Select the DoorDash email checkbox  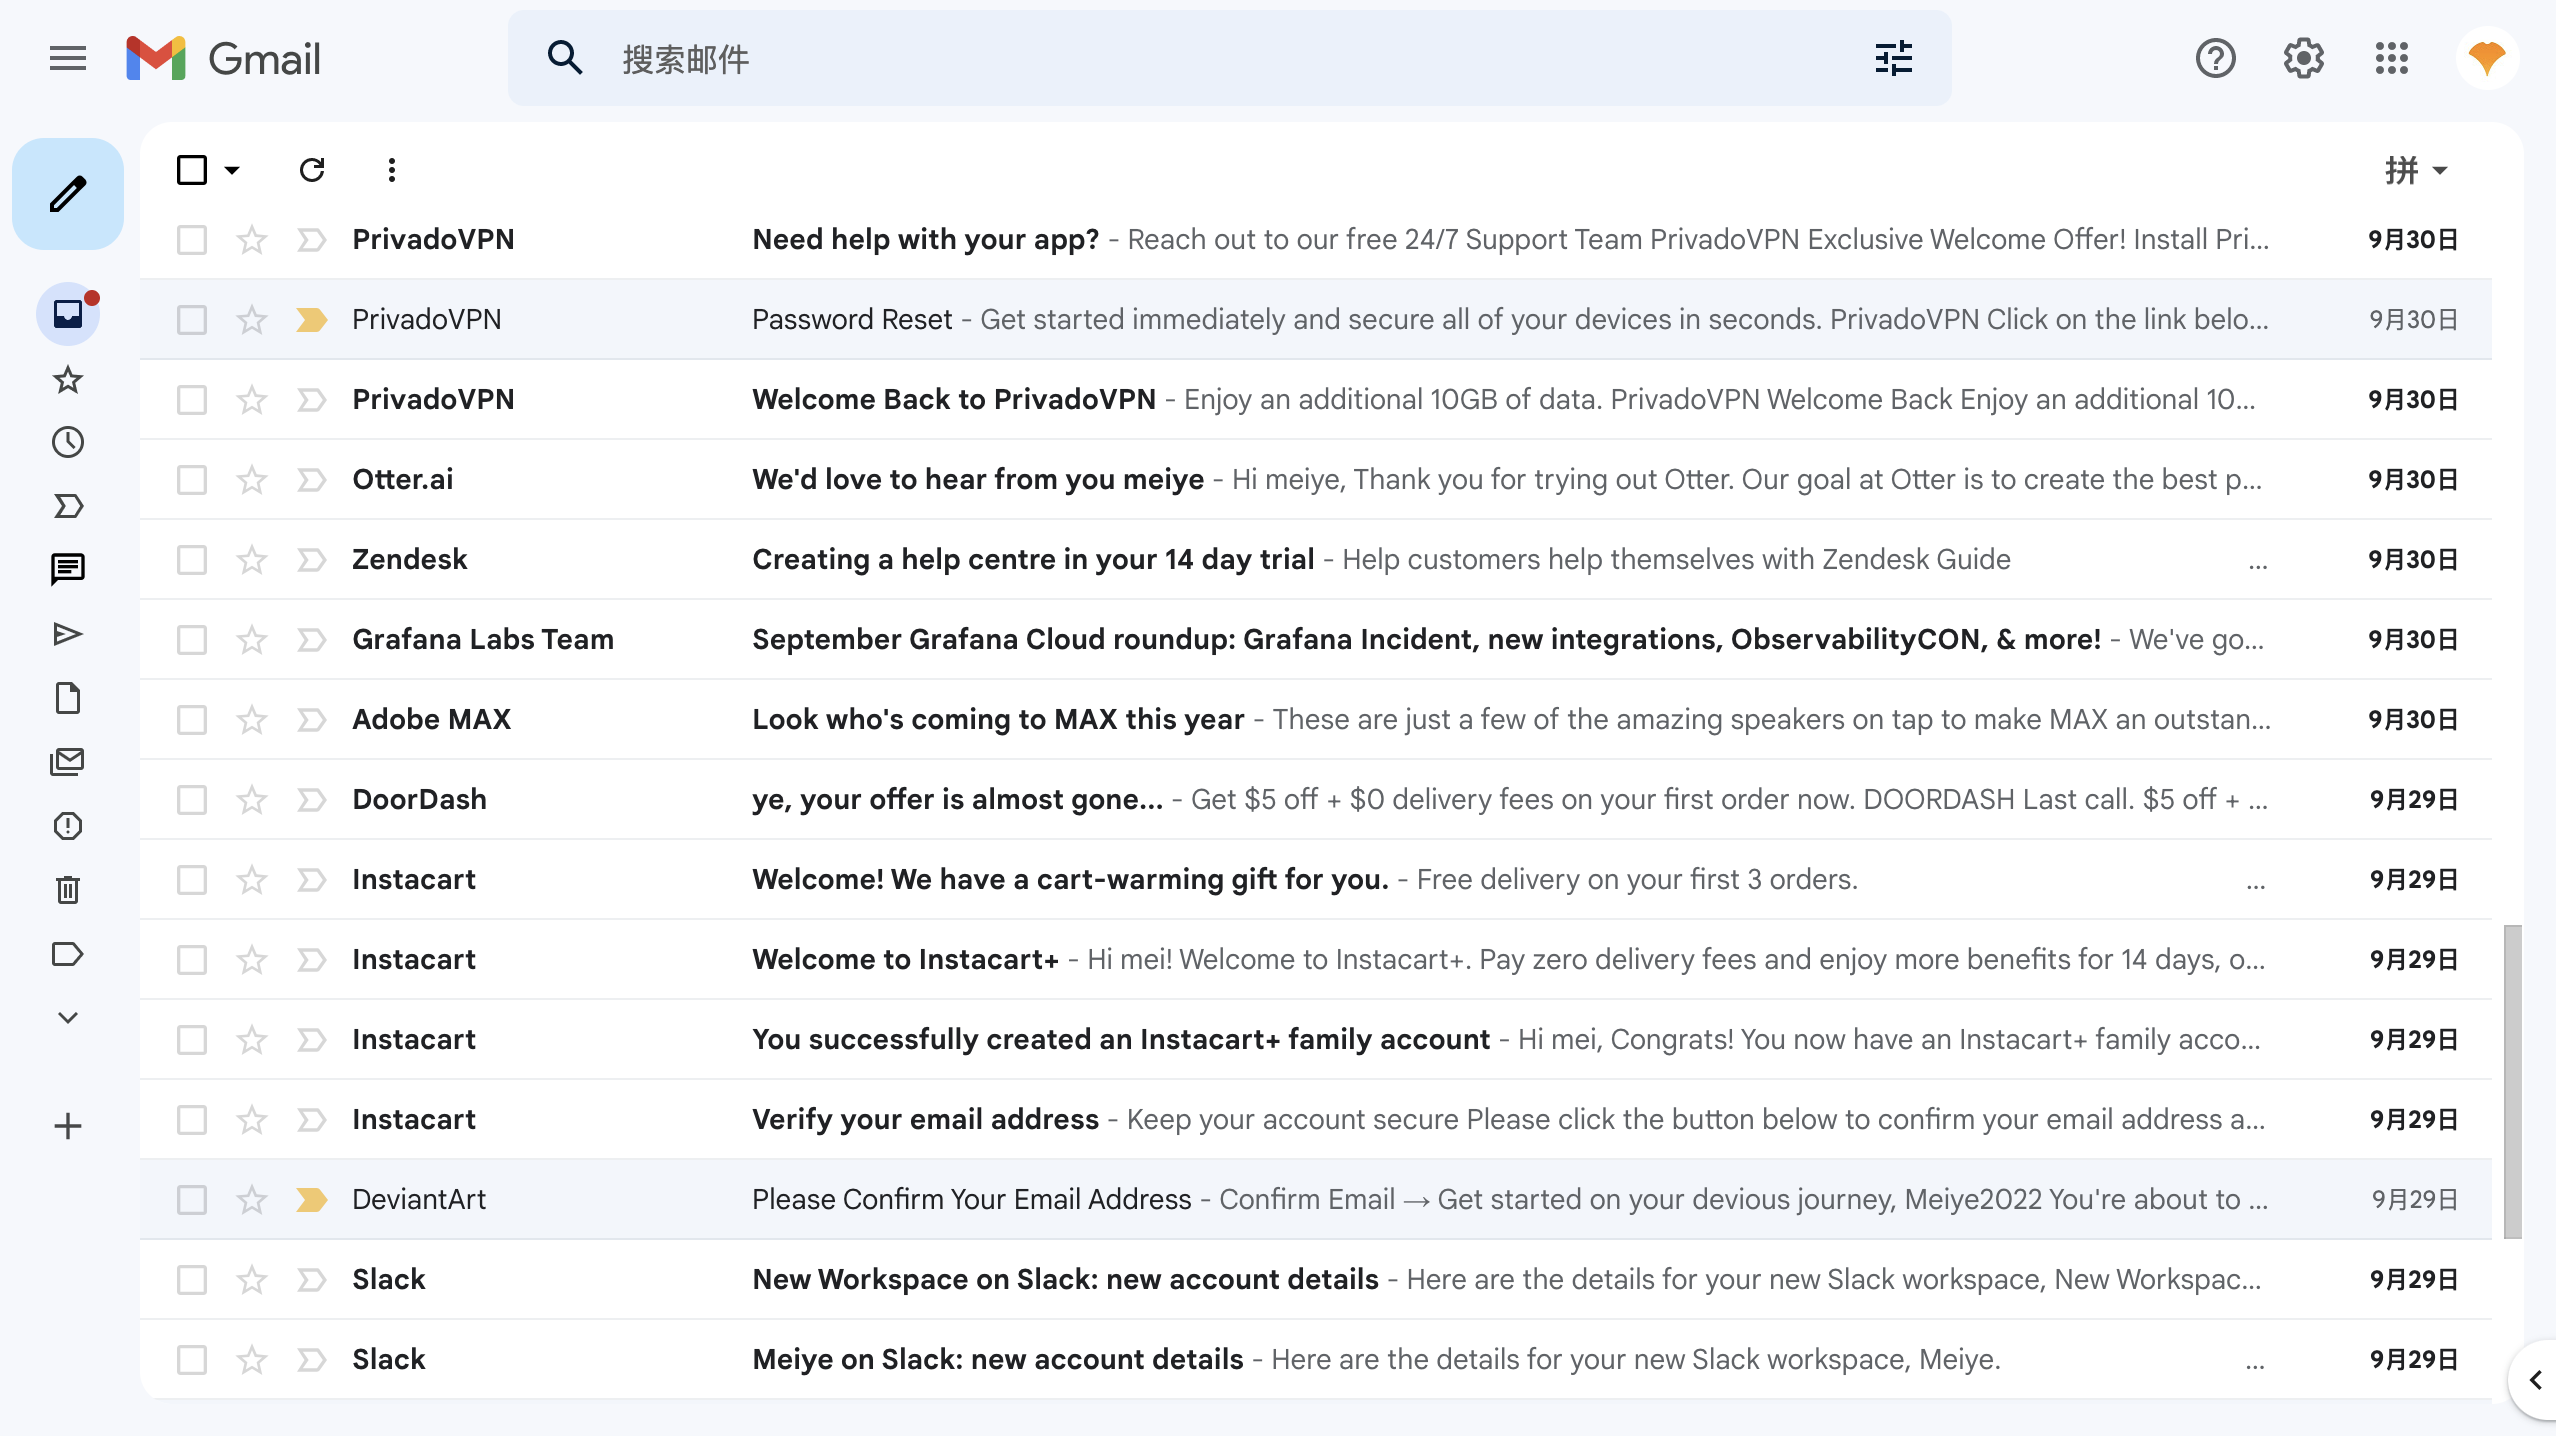192,799
